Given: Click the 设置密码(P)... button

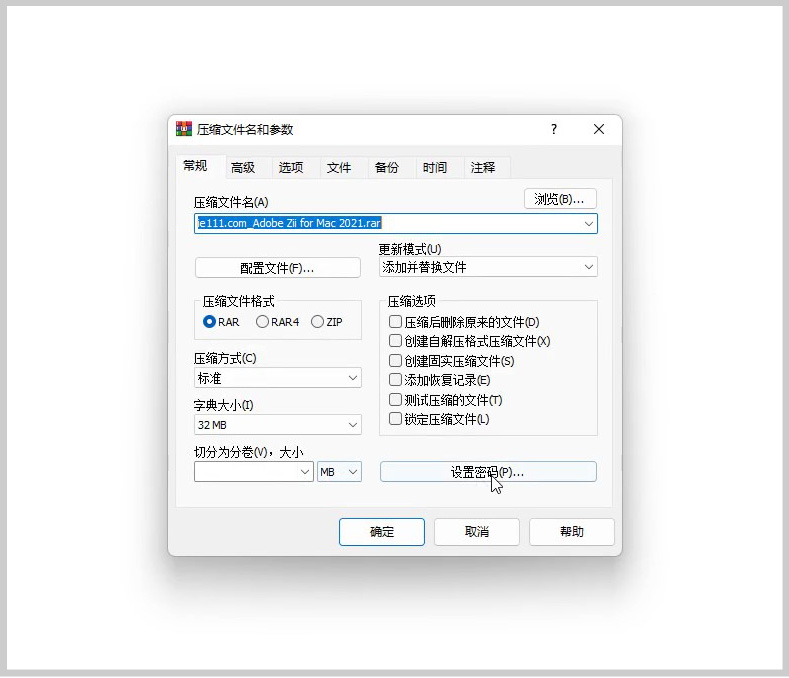Looking at the screenshot, I should click(x=488, y=472).
